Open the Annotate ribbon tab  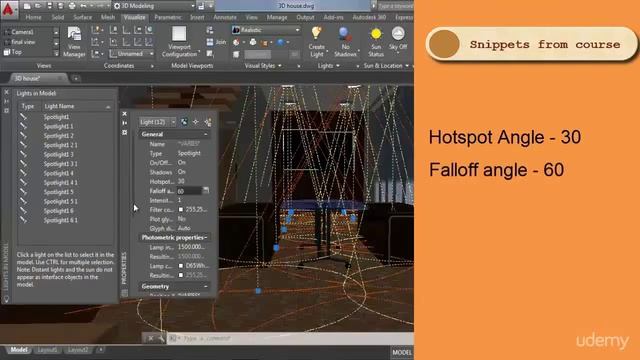225,18
